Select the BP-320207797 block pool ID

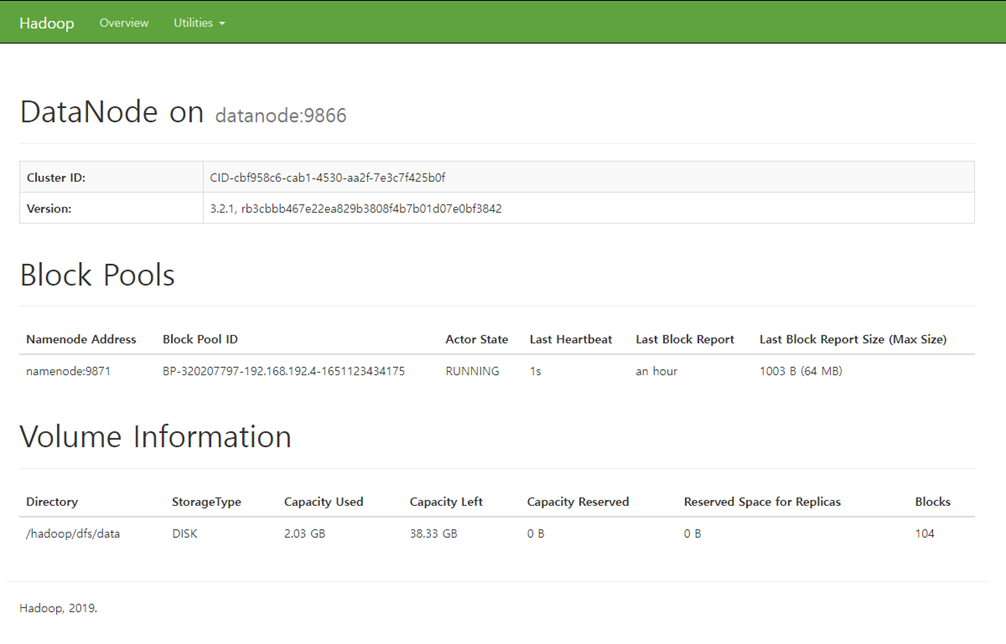point(284,371)
